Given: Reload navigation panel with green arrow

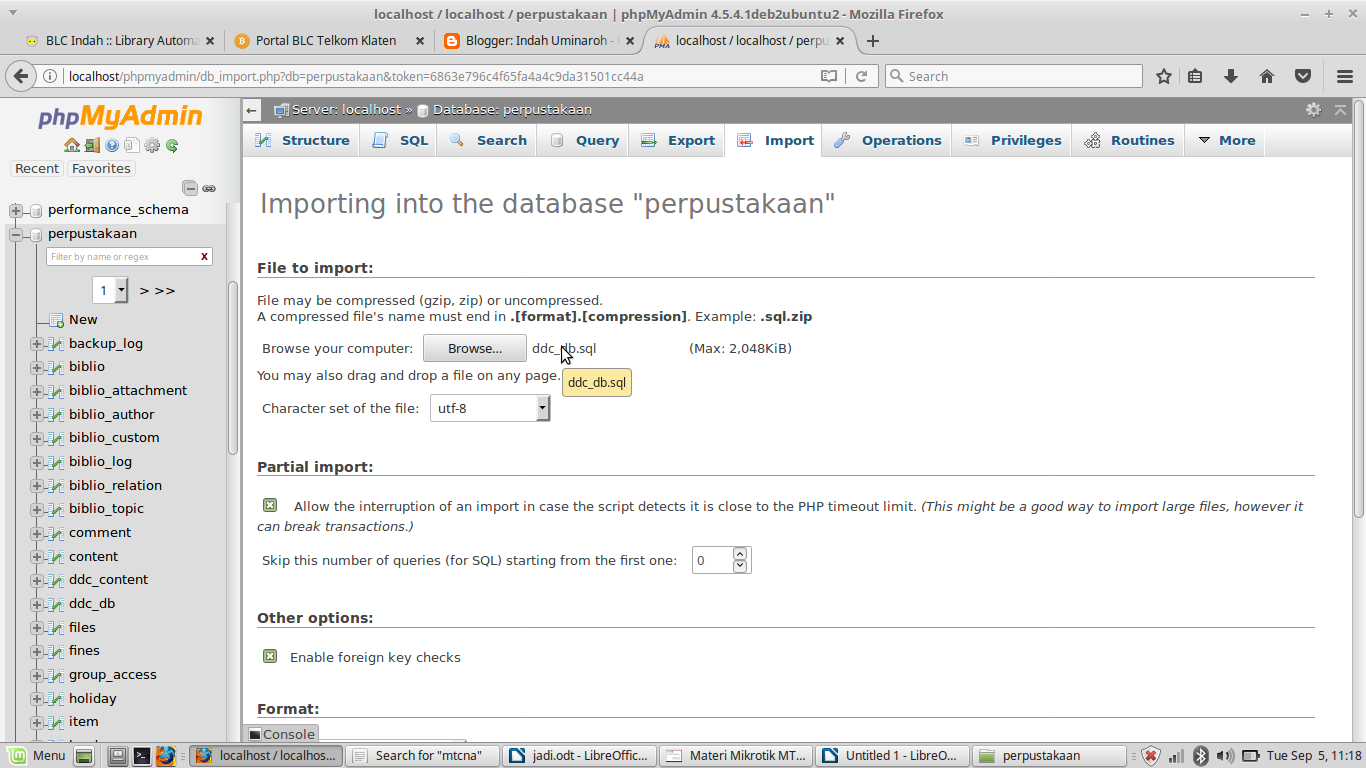Looking at the screenshot, I should tap(172, 145).
